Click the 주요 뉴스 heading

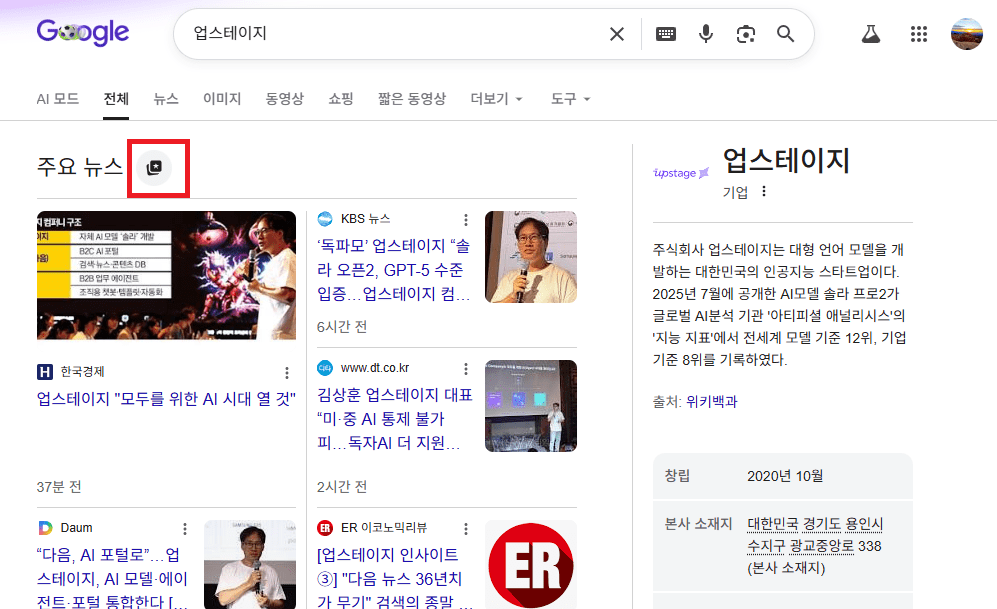pos(79,167)
